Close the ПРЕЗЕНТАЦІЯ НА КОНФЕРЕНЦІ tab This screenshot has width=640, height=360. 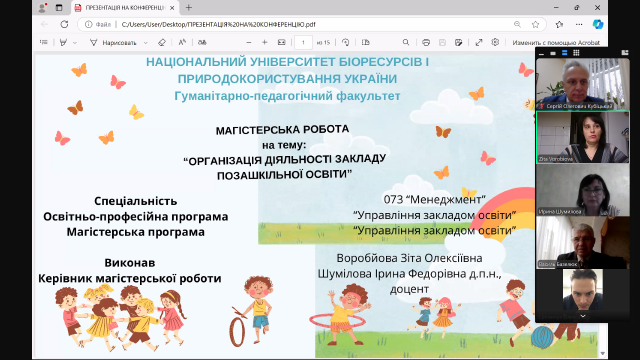(x=172, y=8)
